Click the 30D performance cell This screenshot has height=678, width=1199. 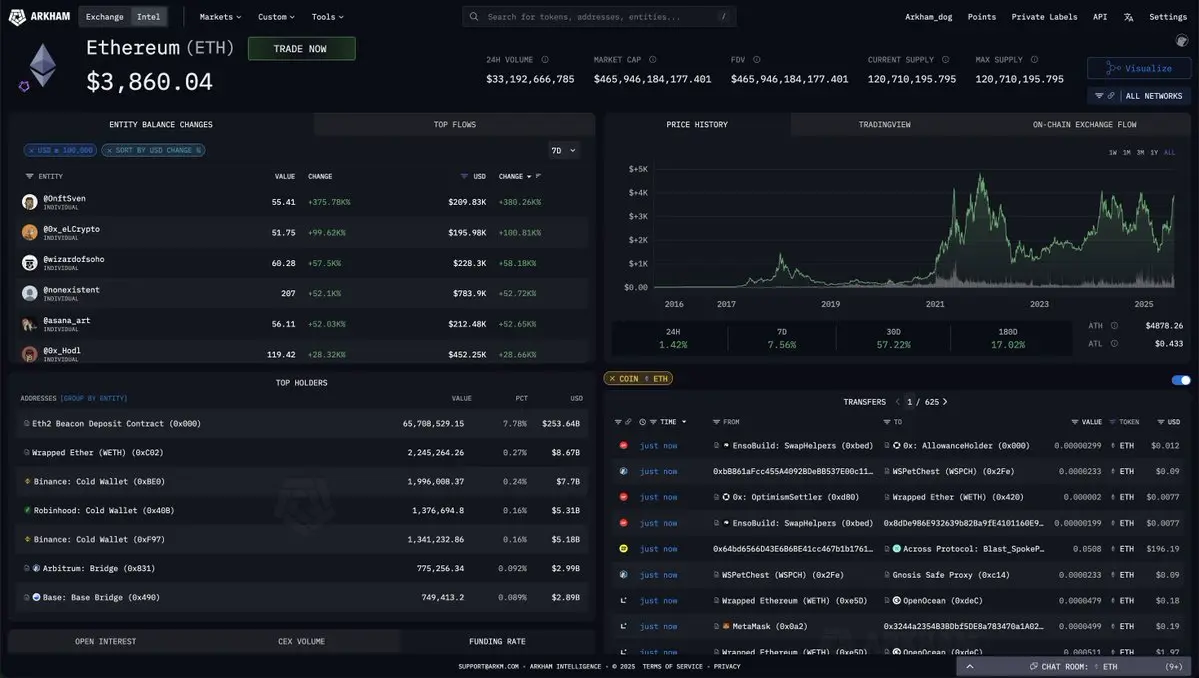(893, 338)
